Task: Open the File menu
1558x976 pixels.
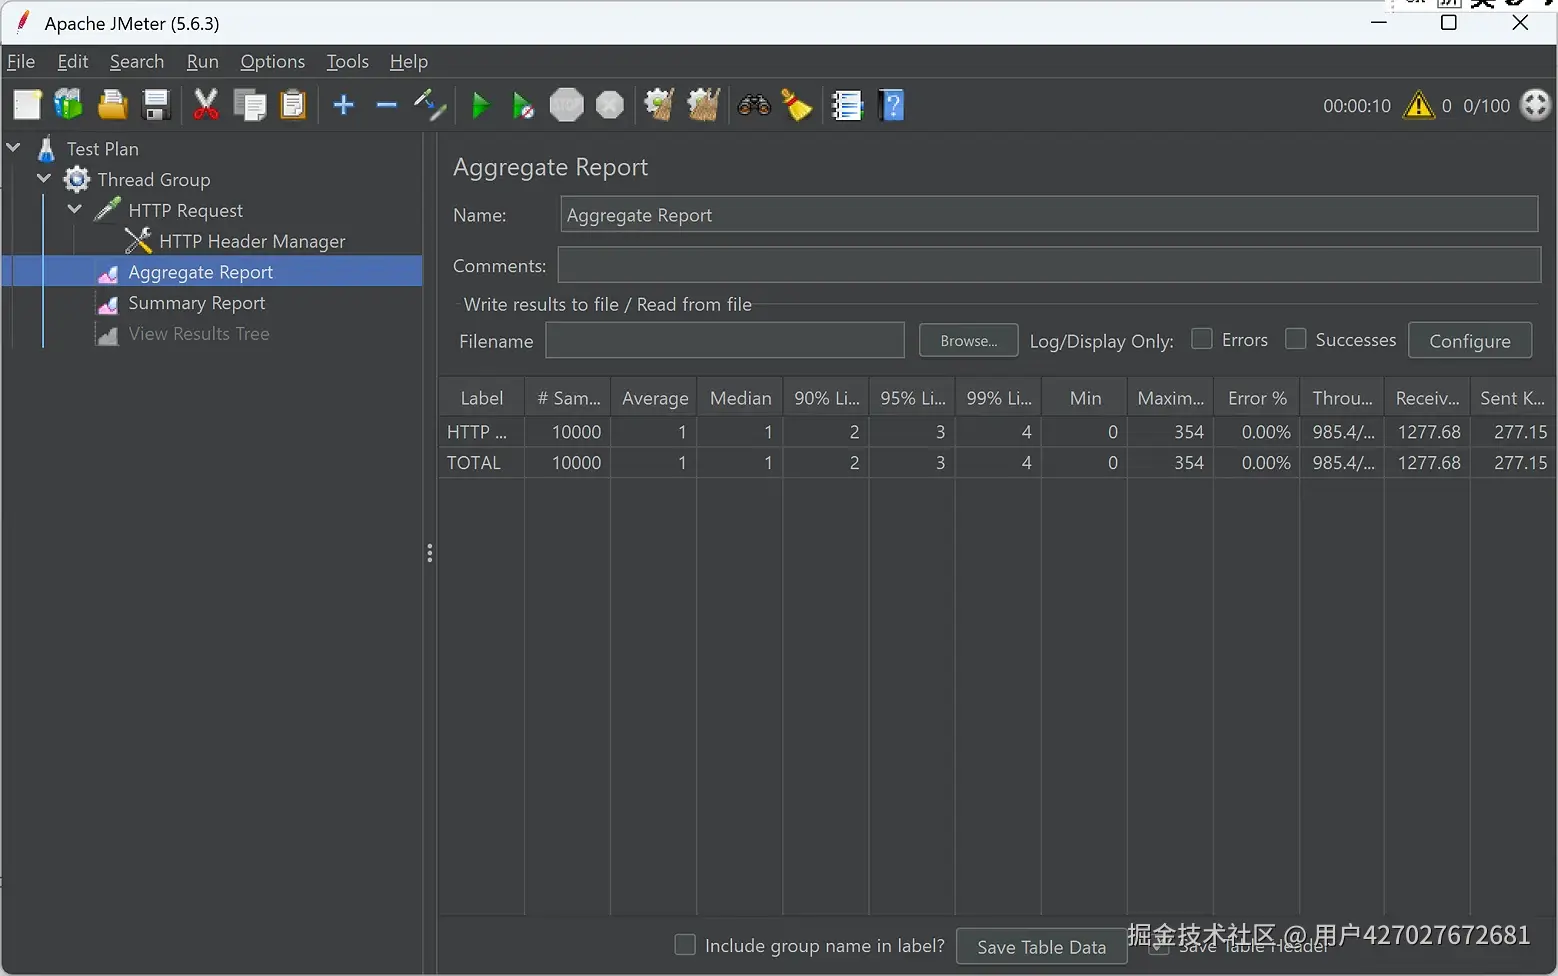Action: 21,61
